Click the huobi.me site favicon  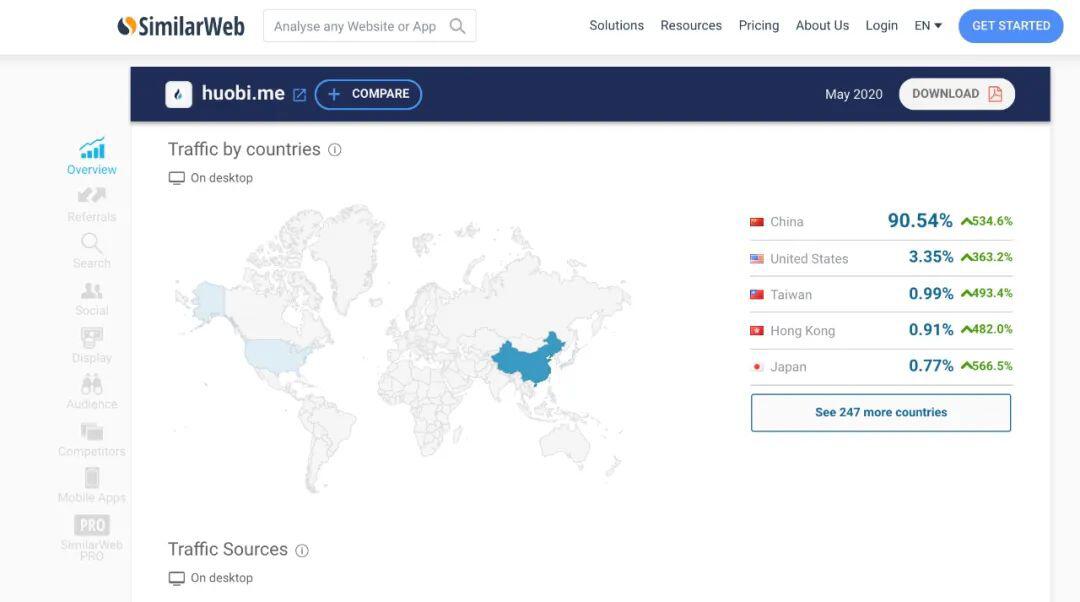(178, 94)
